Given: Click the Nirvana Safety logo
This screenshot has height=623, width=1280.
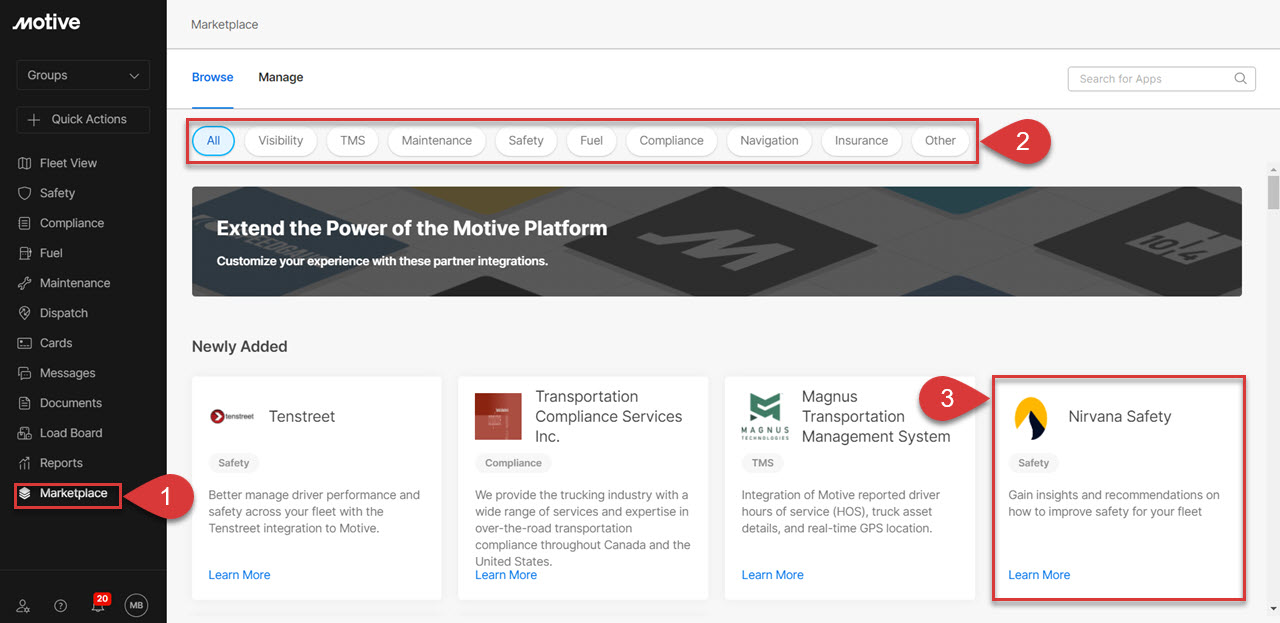Looking at the screenshot, I should pyautogui.click(x=1031, y=417).
